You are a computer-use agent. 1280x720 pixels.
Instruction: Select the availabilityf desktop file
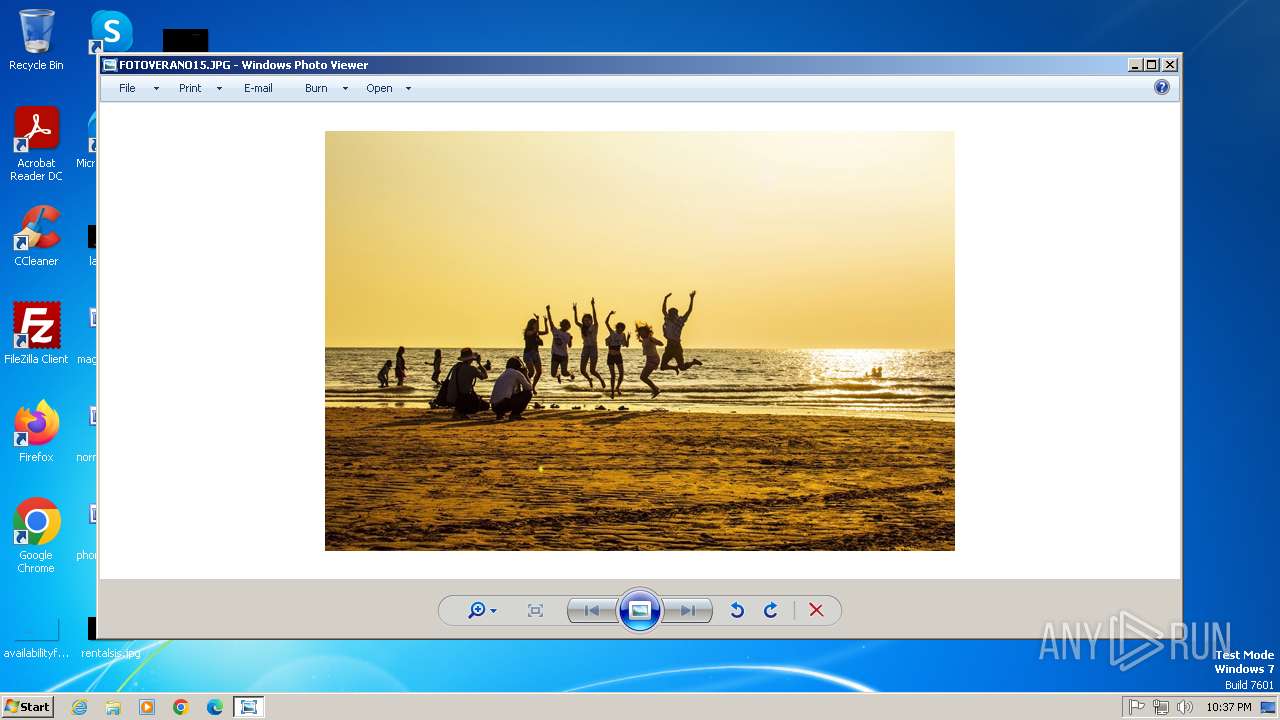click(36, 640)
